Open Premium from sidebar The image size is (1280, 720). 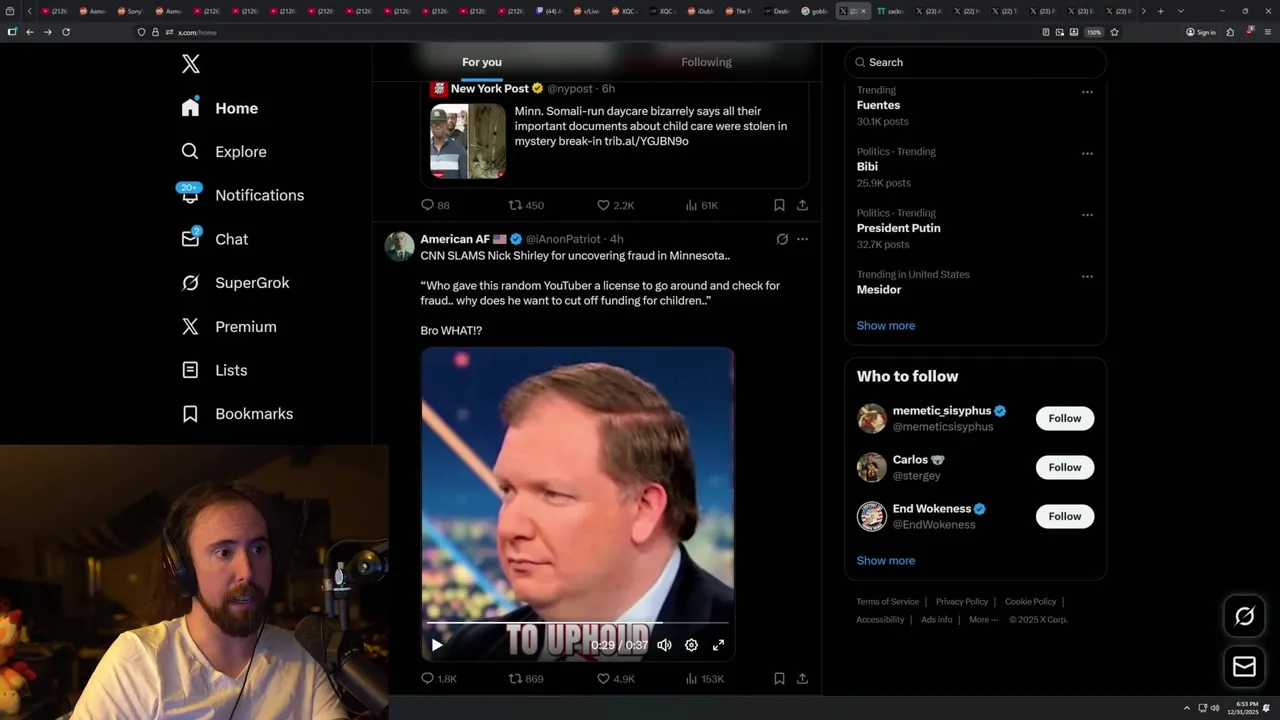pos(228,326)
